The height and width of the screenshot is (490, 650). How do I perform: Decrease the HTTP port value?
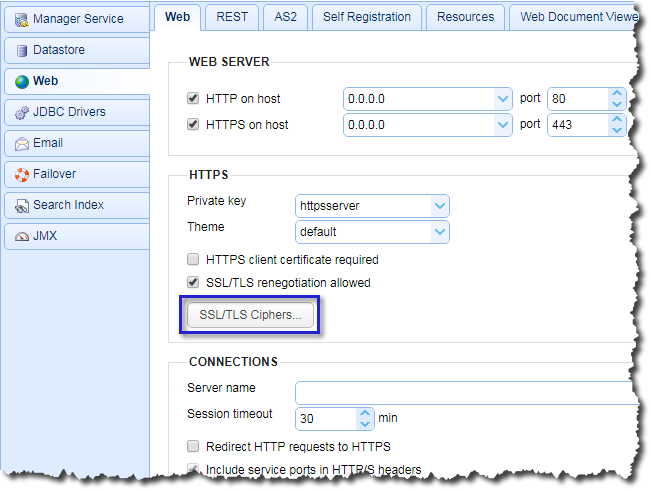617,104
